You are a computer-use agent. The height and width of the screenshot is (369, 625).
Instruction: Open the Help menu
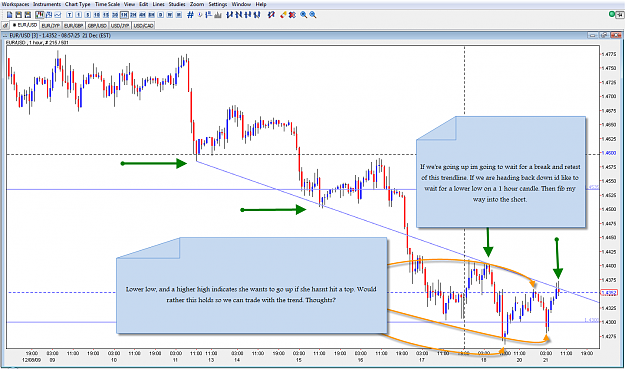(261, 4)
